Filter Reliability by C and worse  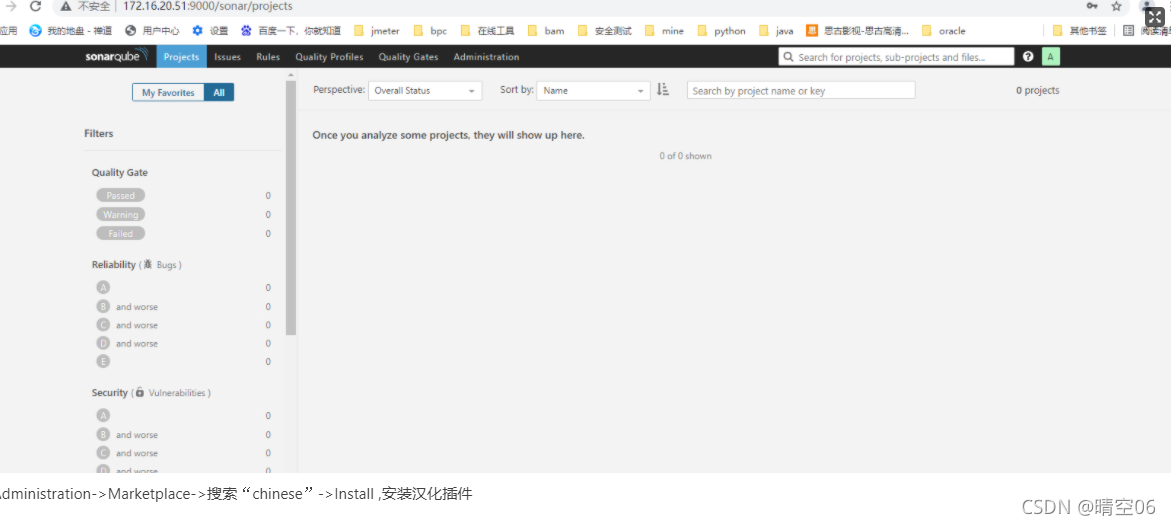tap(127, 325)
